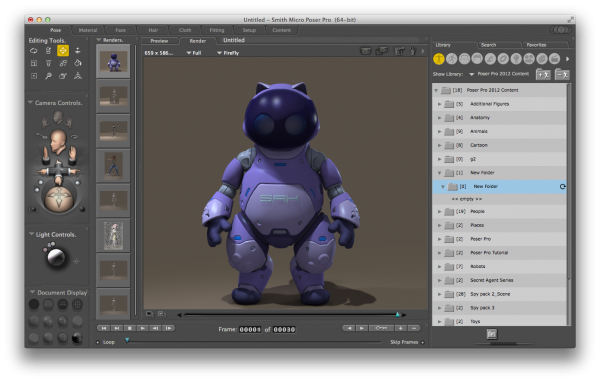Select the Direct Manipulation tool

point(78,76)
